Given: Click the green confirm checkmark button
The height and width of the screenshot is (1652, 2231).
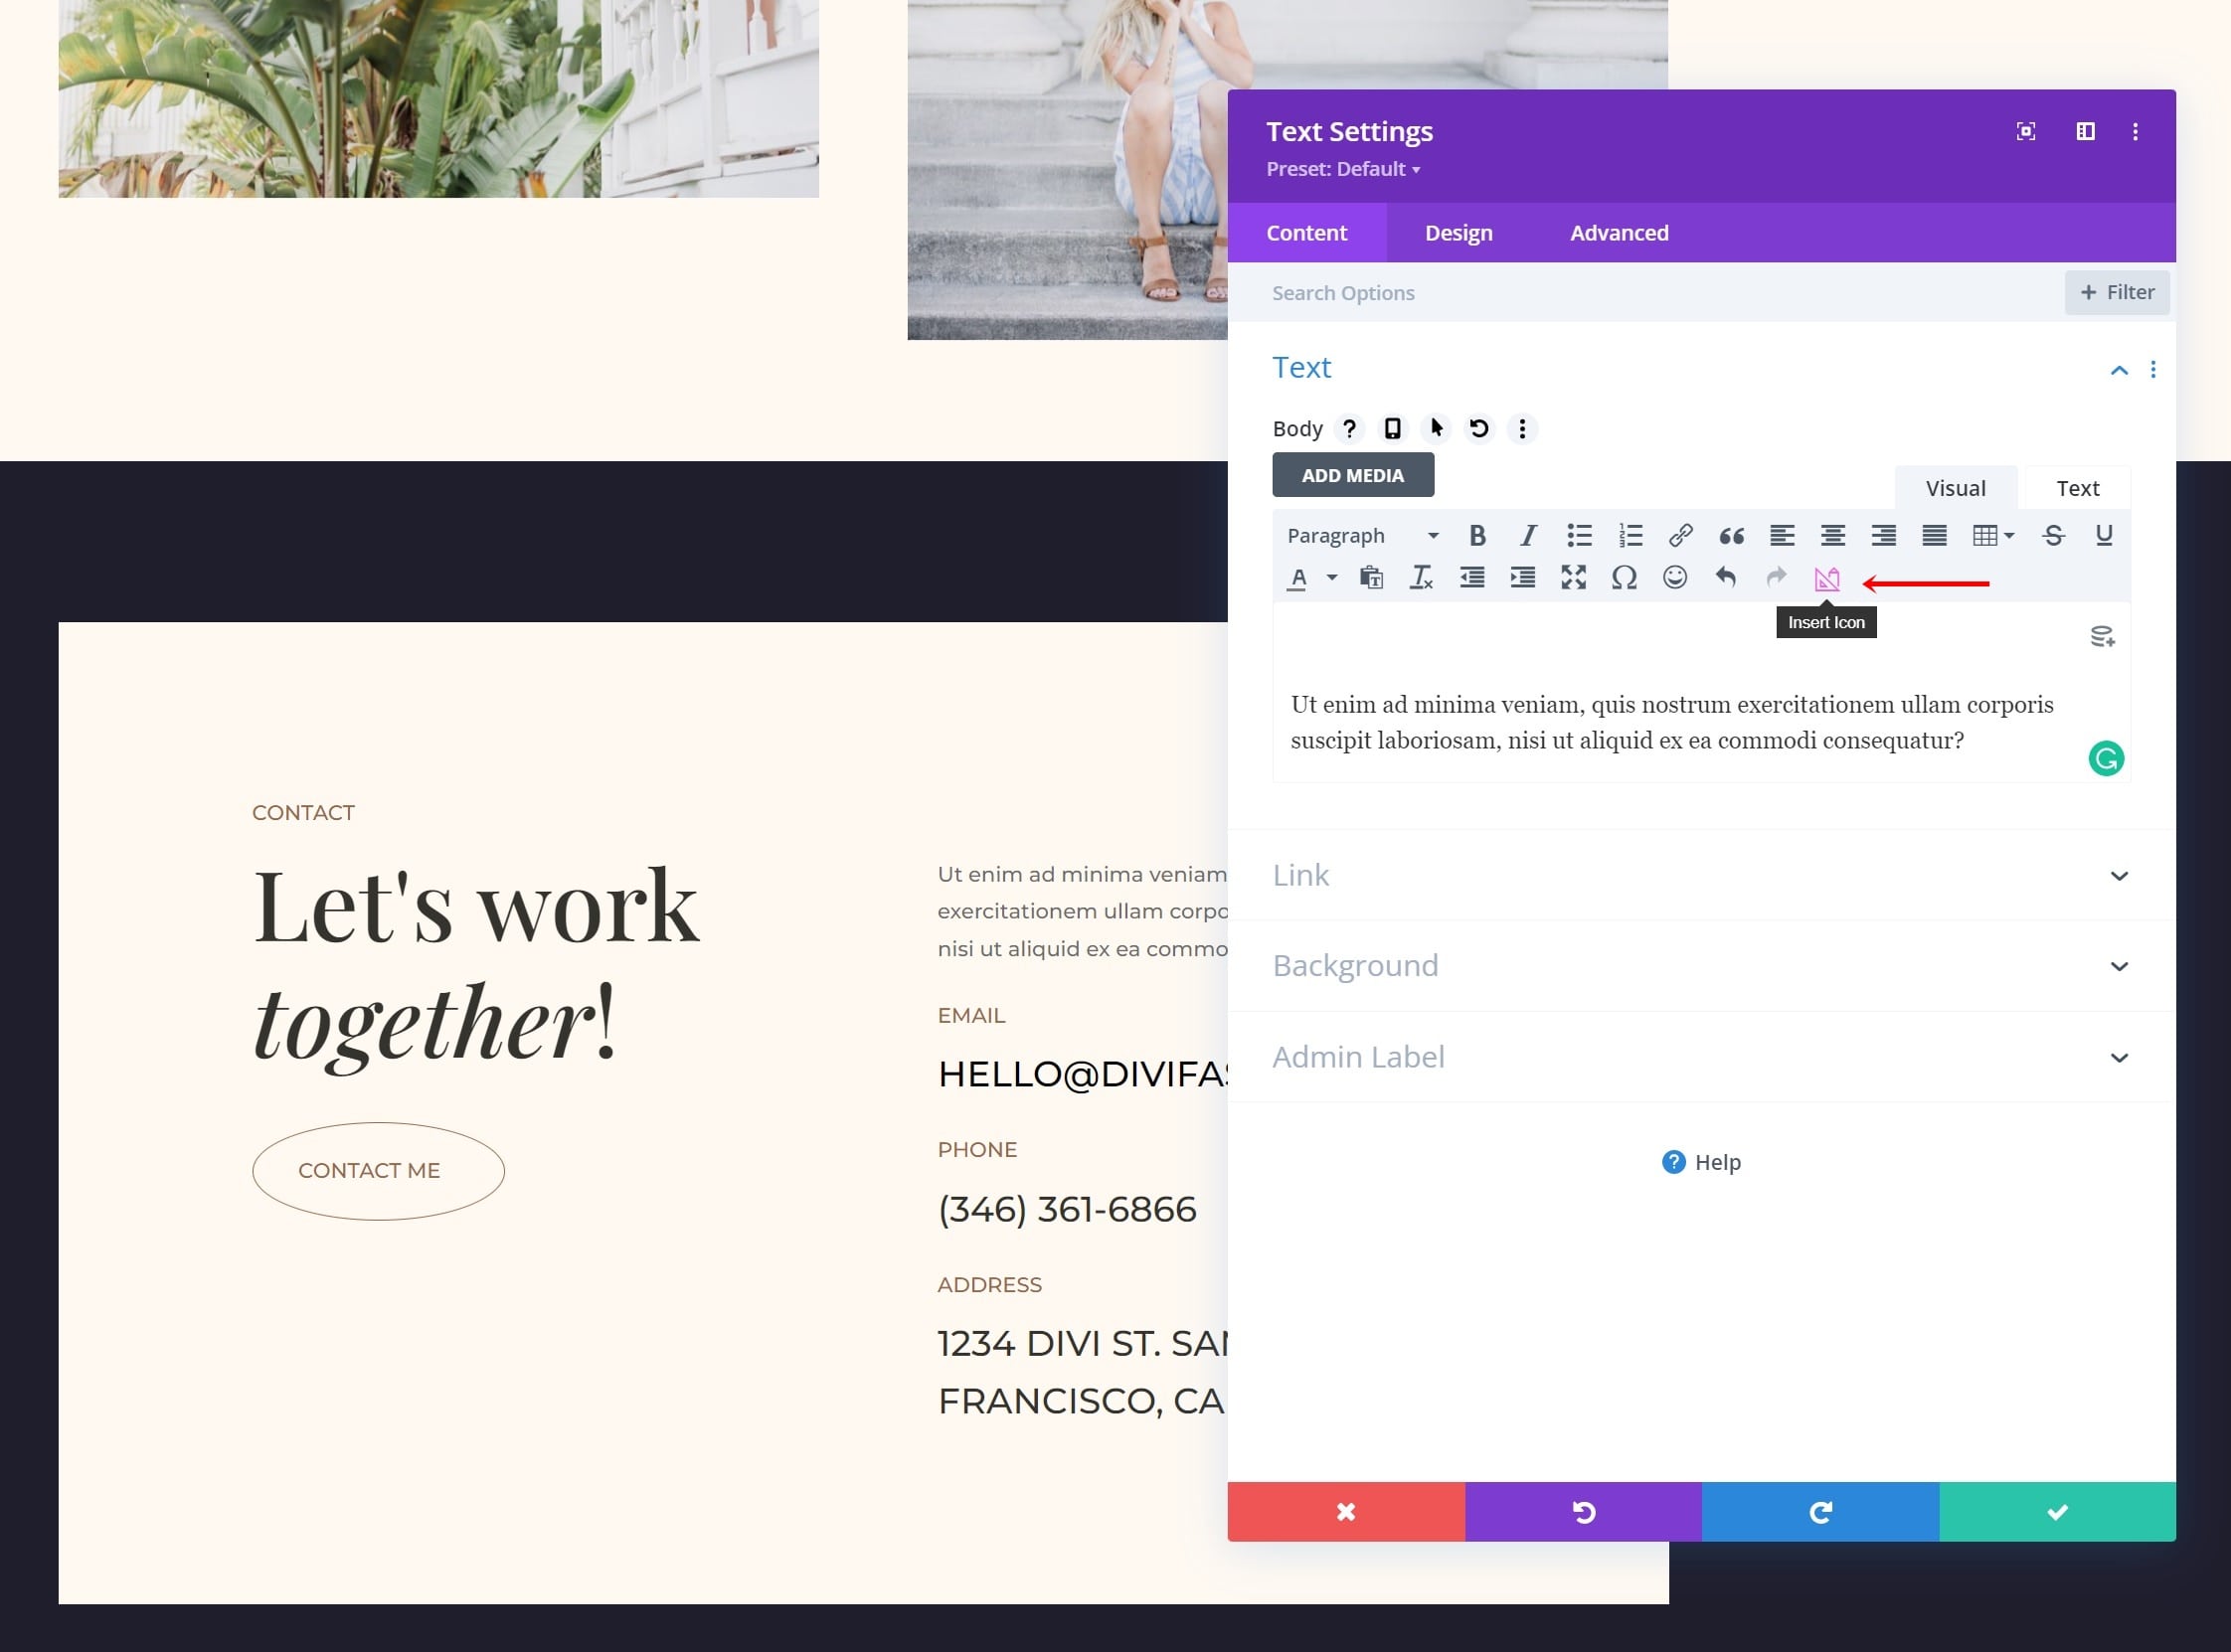Looking at the screenshot, I should pyautogui.click(x=2058, y=1512).
